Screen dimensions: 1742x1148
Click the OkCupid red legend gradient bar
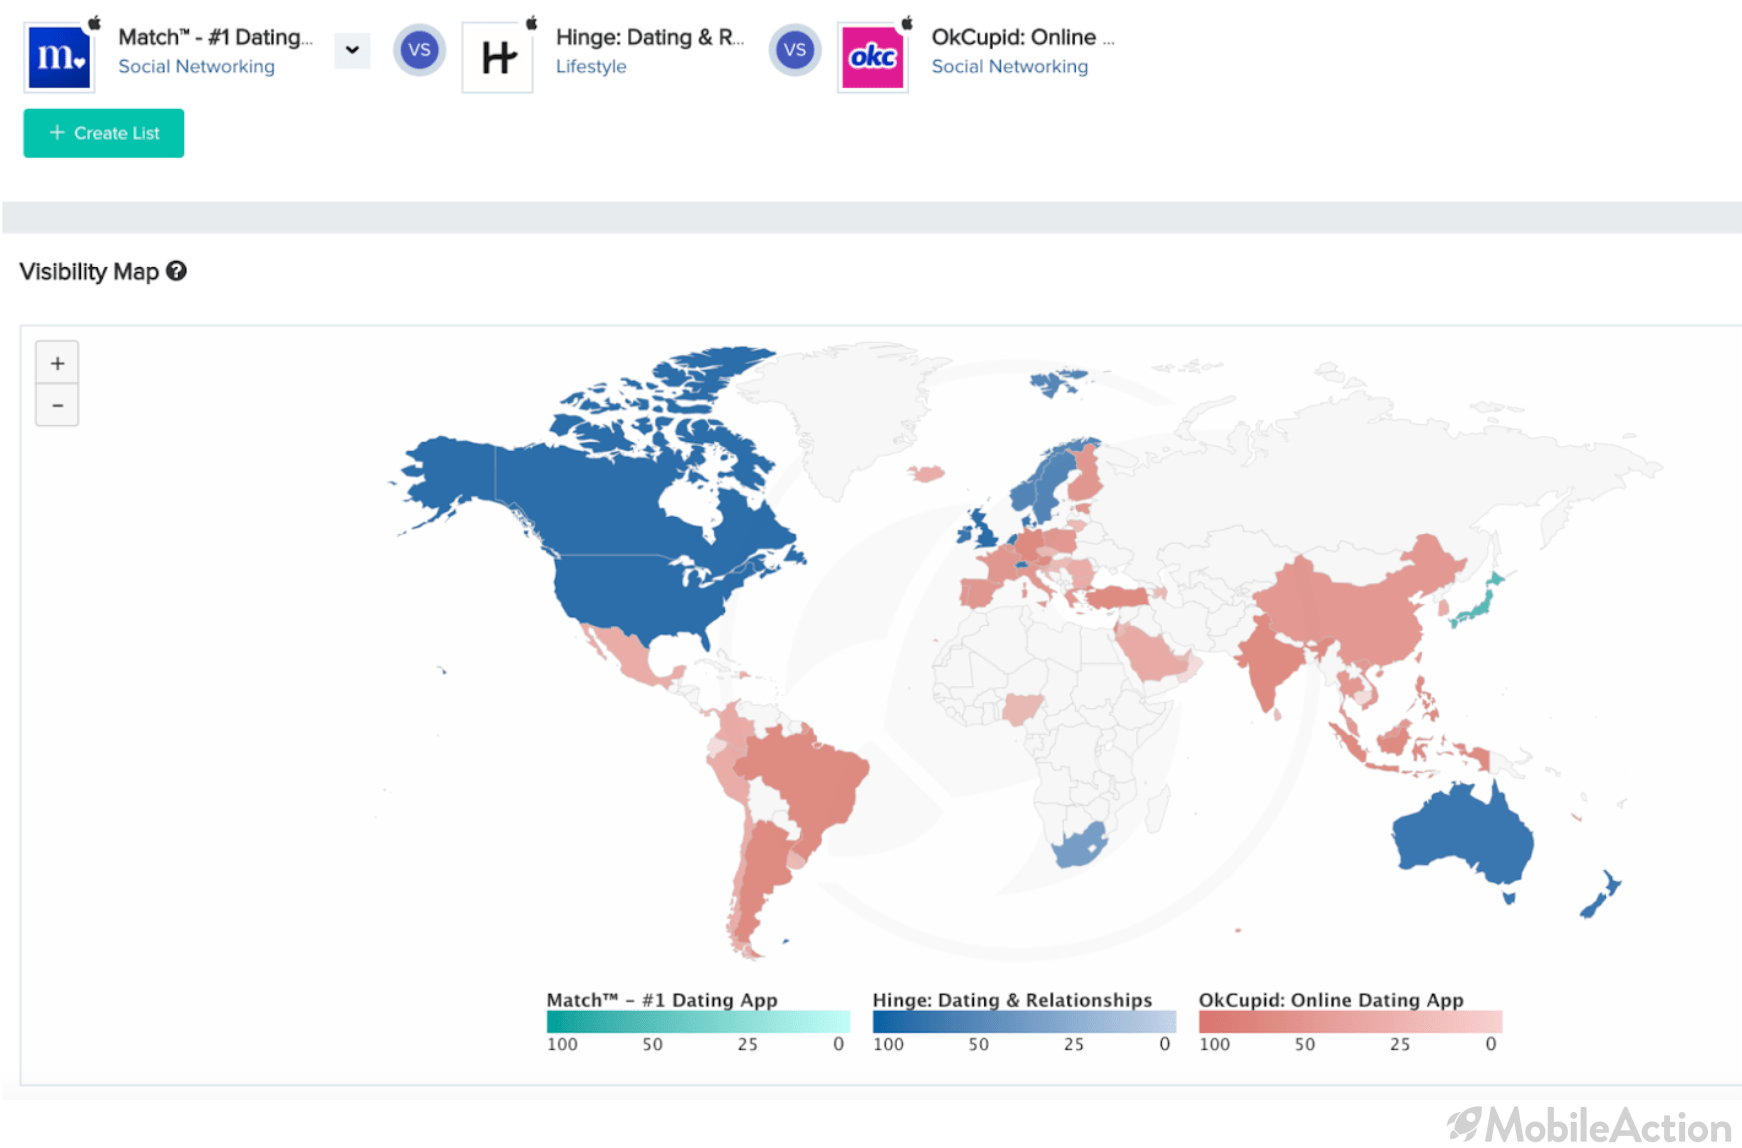(x=1350, y=1021)
